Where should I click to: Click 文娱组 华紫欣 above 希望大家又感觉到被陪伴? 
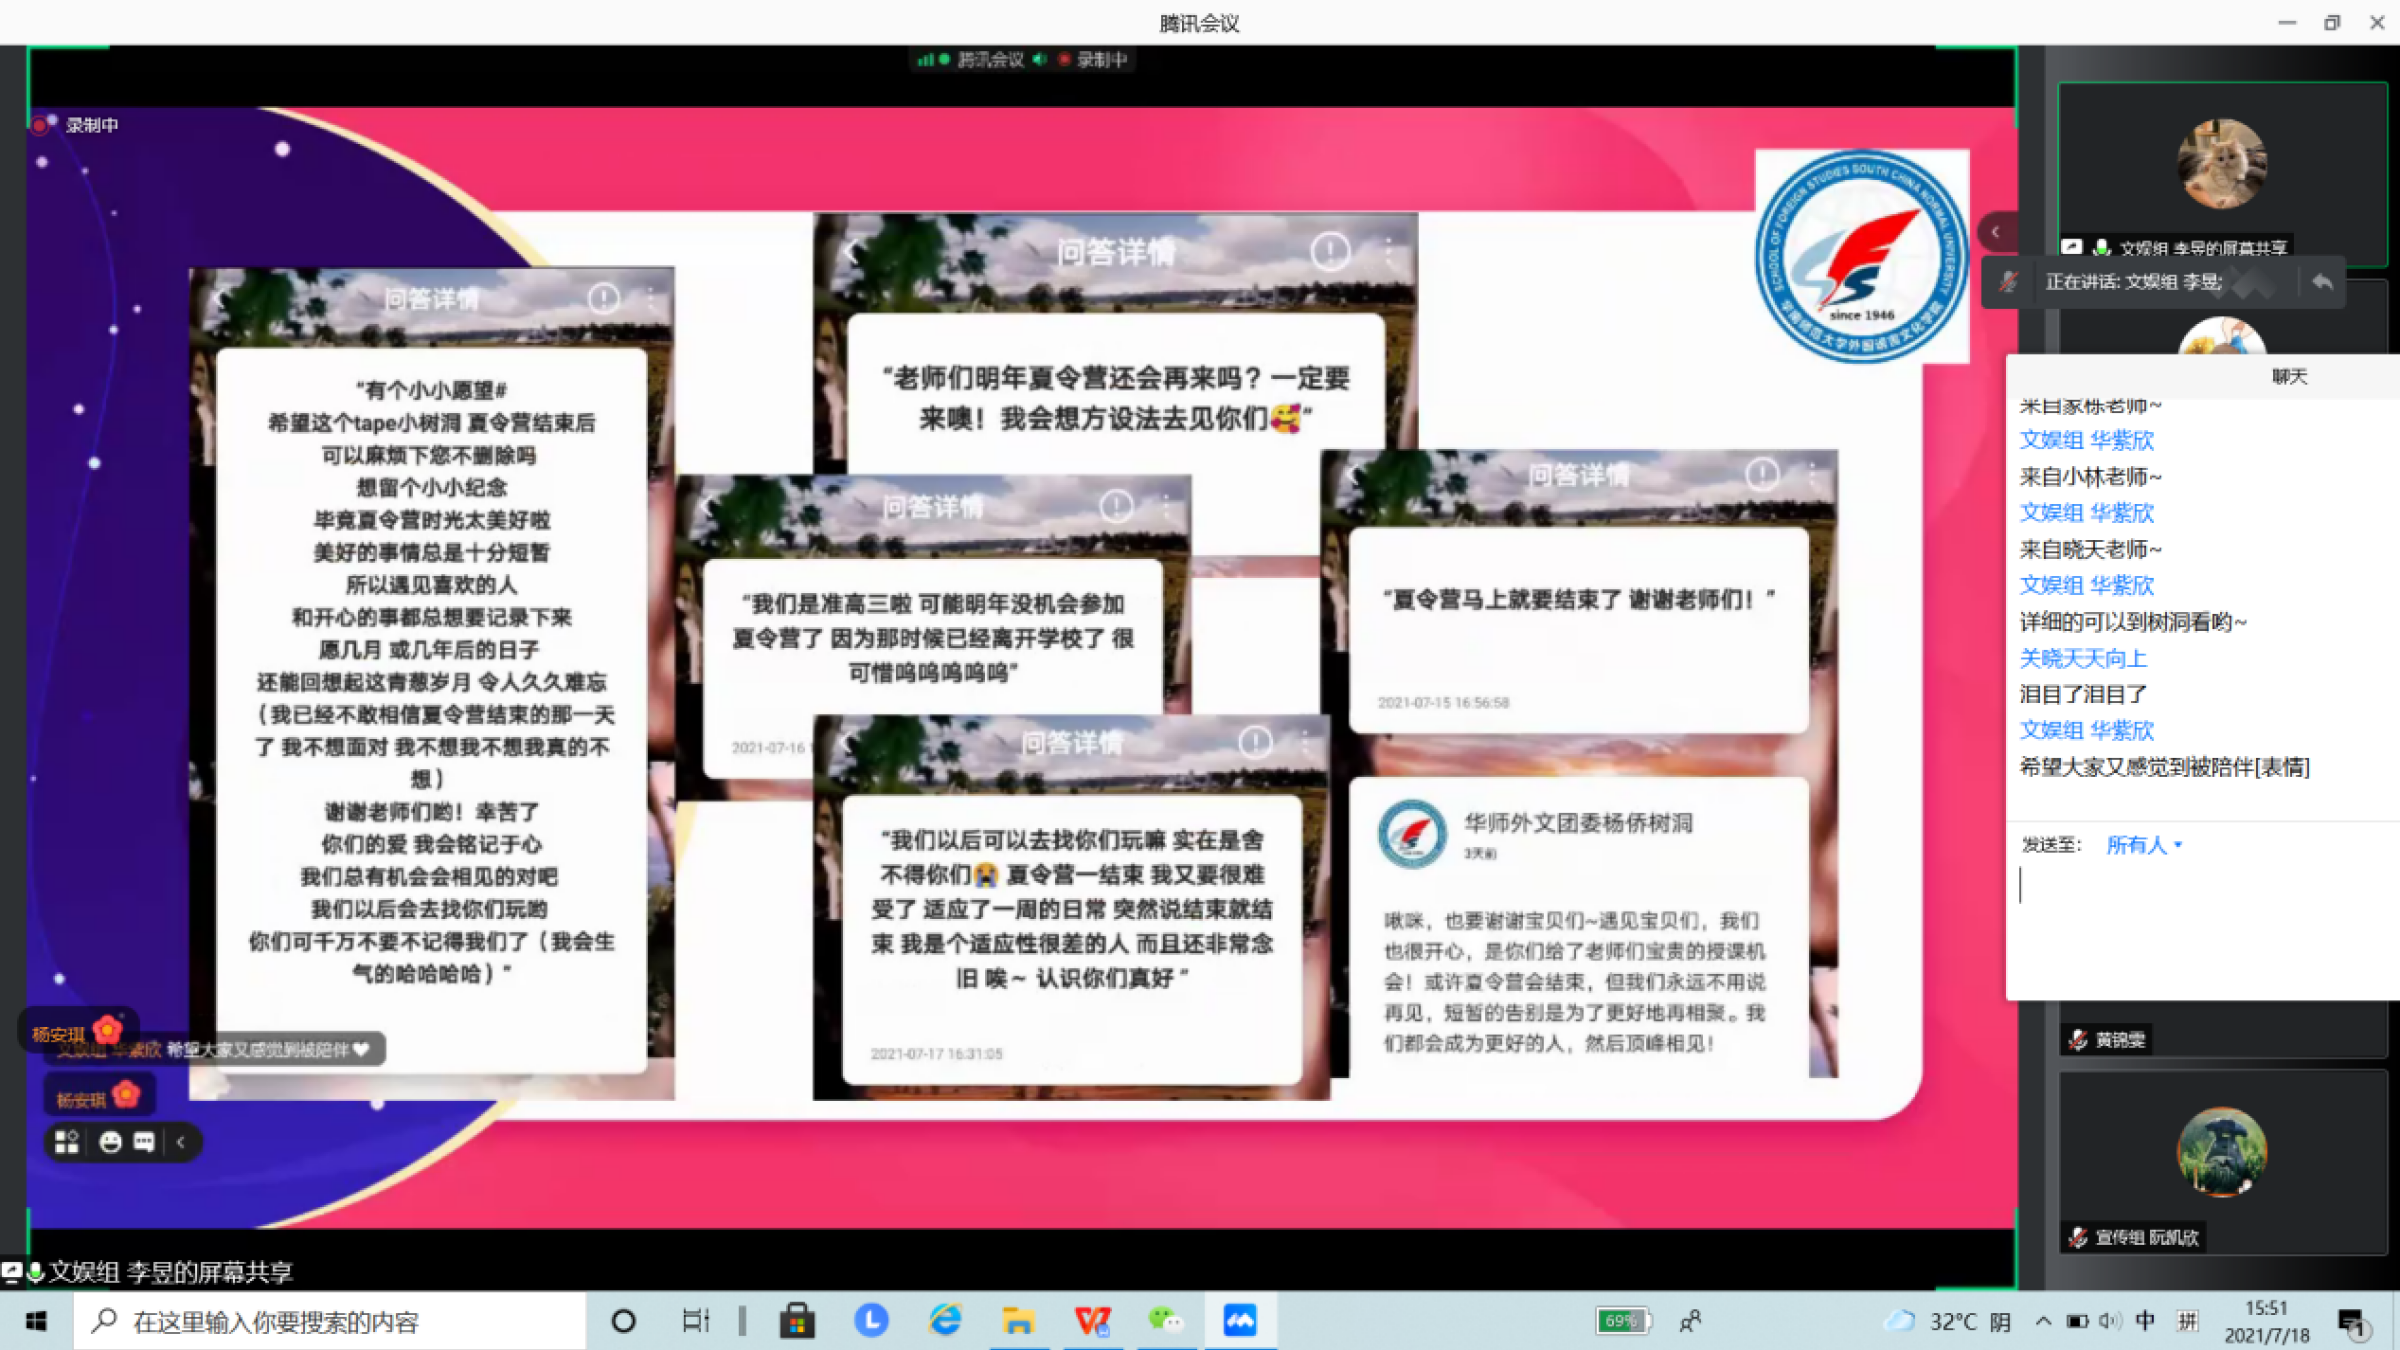pos(2086,730)
